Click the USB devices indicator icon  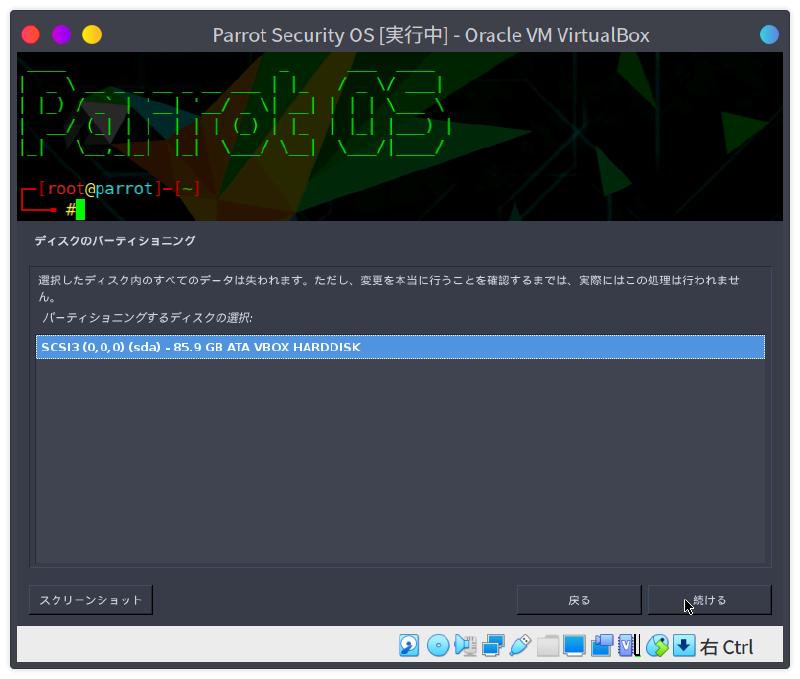(517, 646)
